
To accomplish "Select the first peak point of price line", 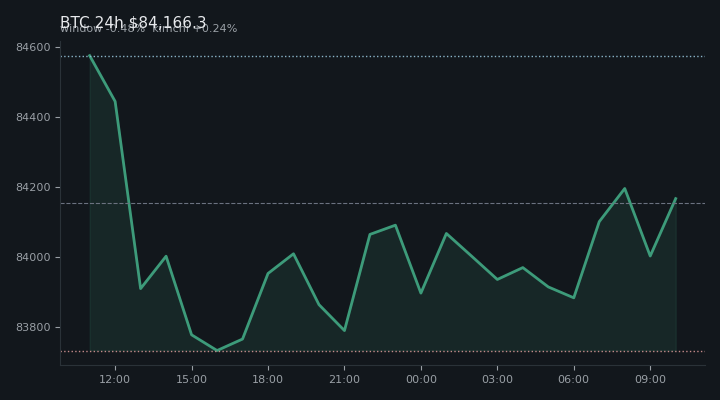I will (90, 55).
